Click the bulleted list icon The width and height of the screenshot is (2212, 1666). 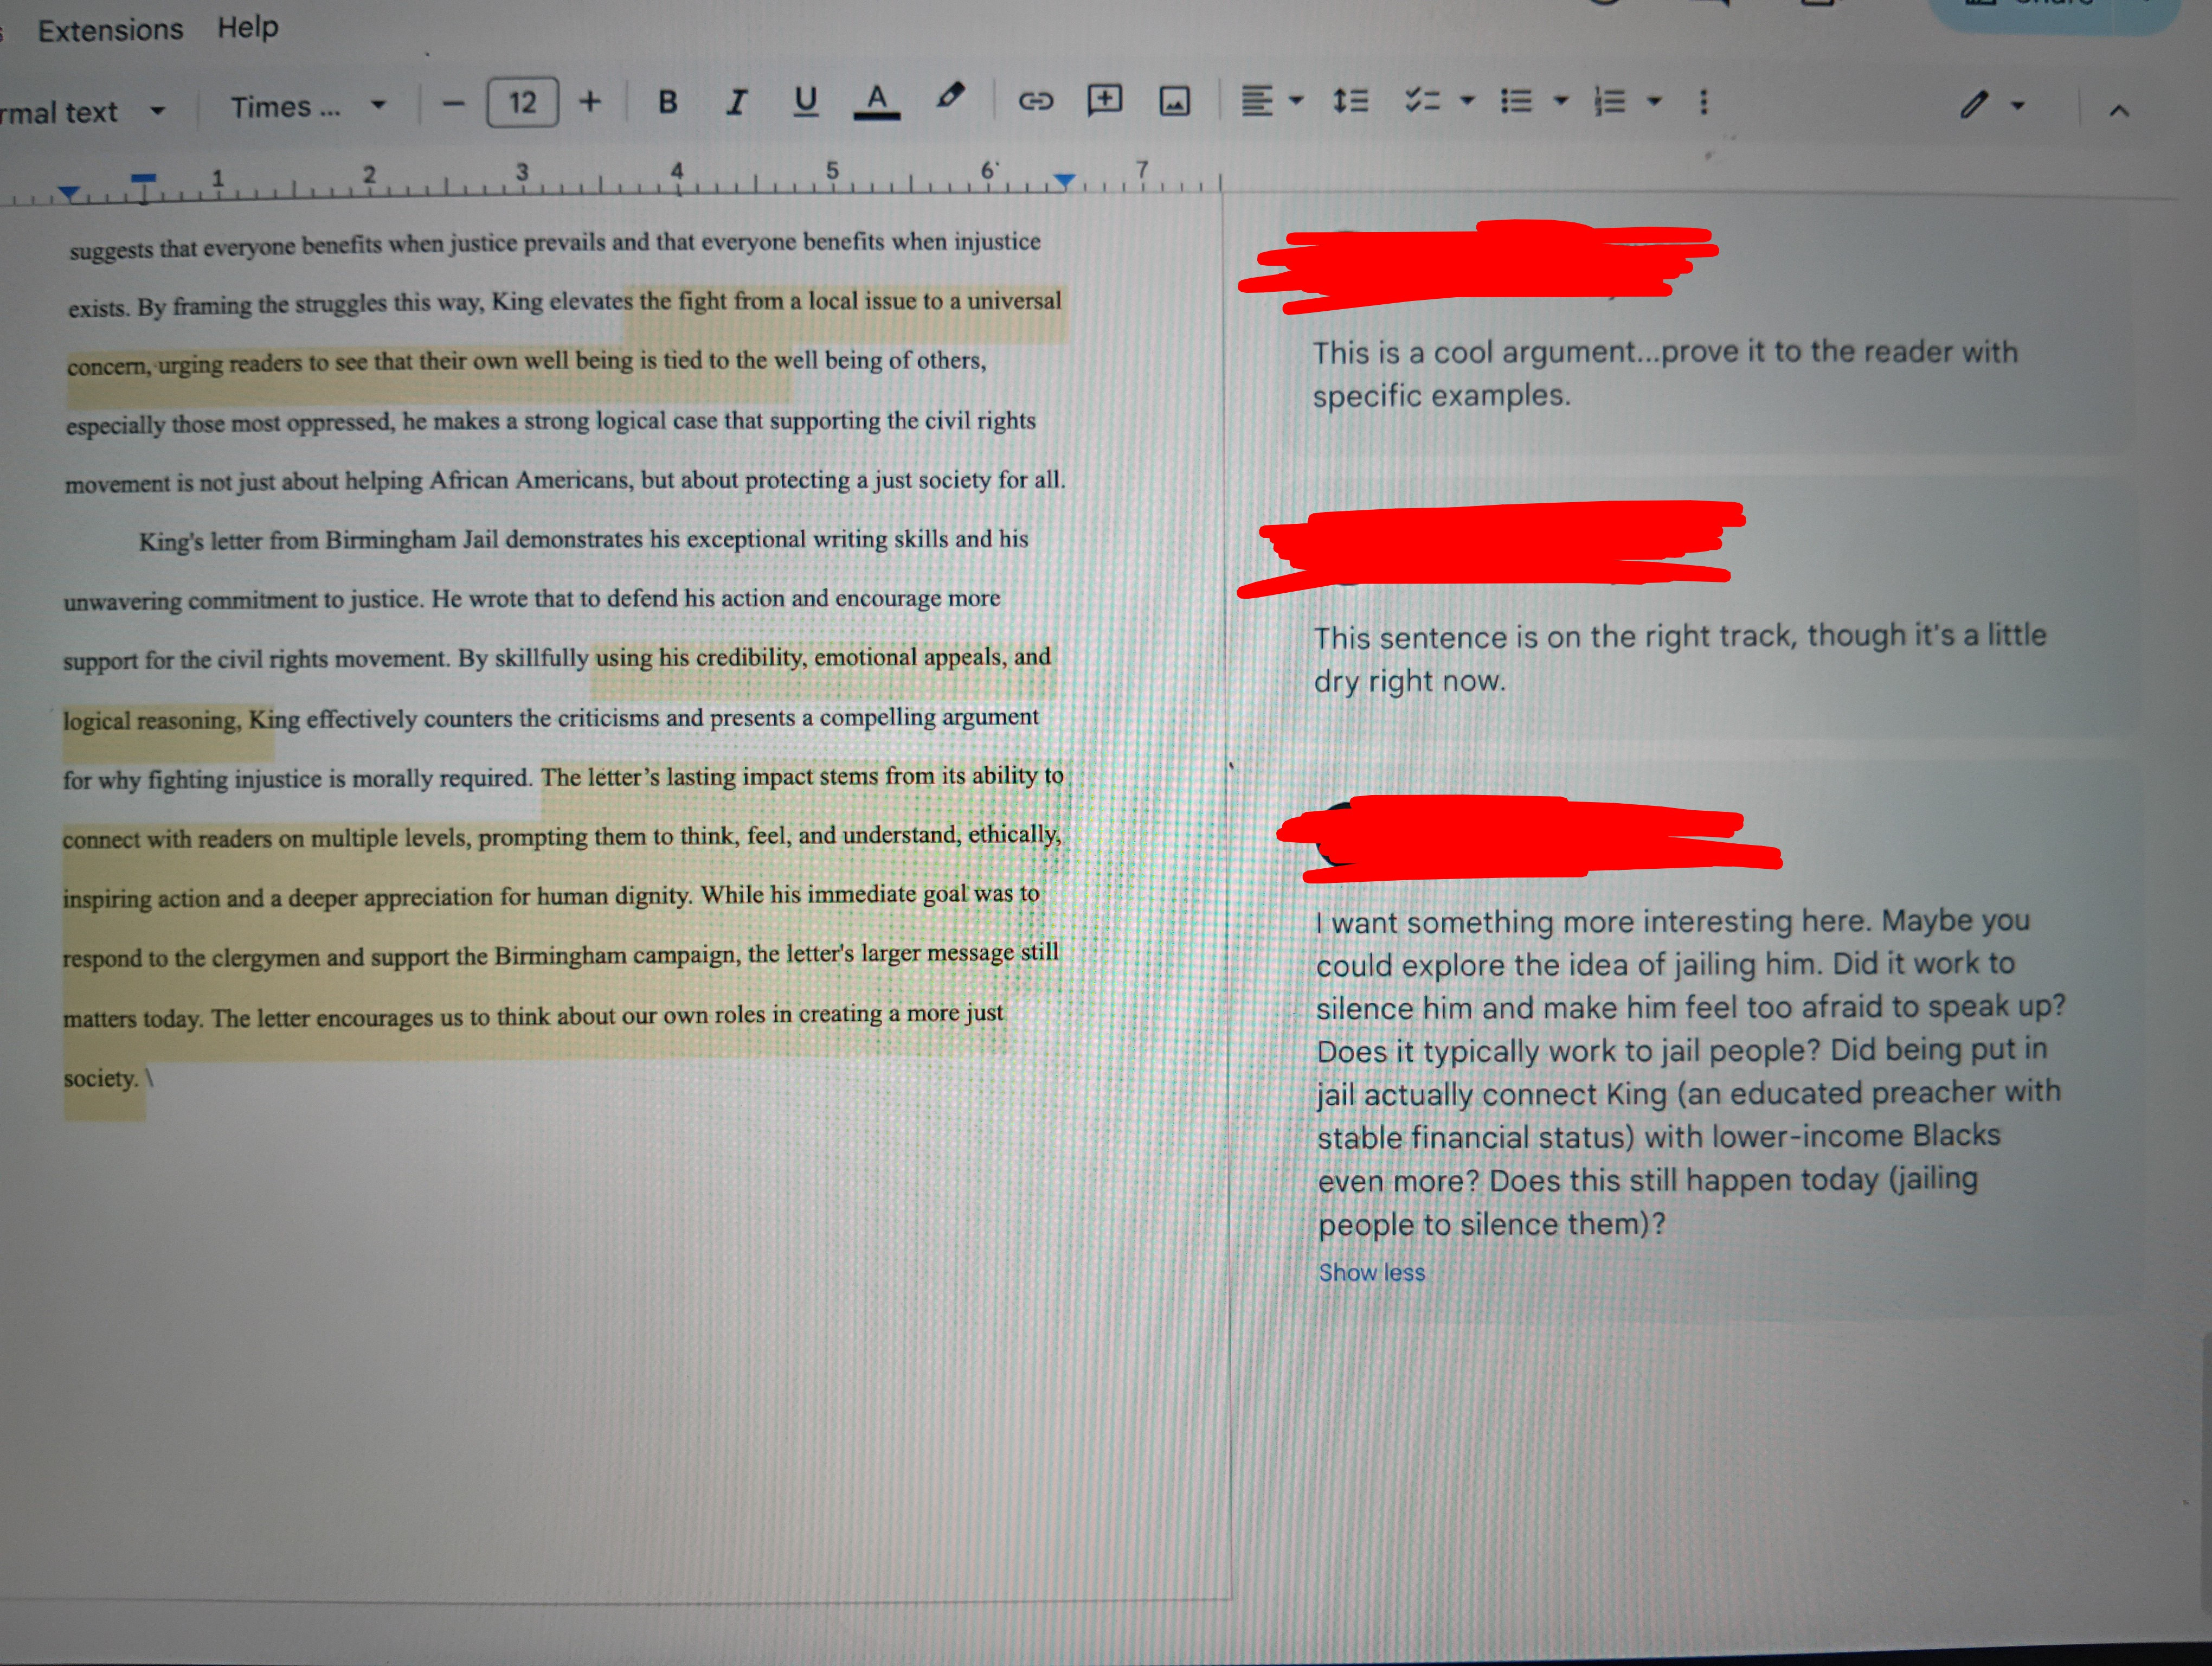(x=1516, y=101)
